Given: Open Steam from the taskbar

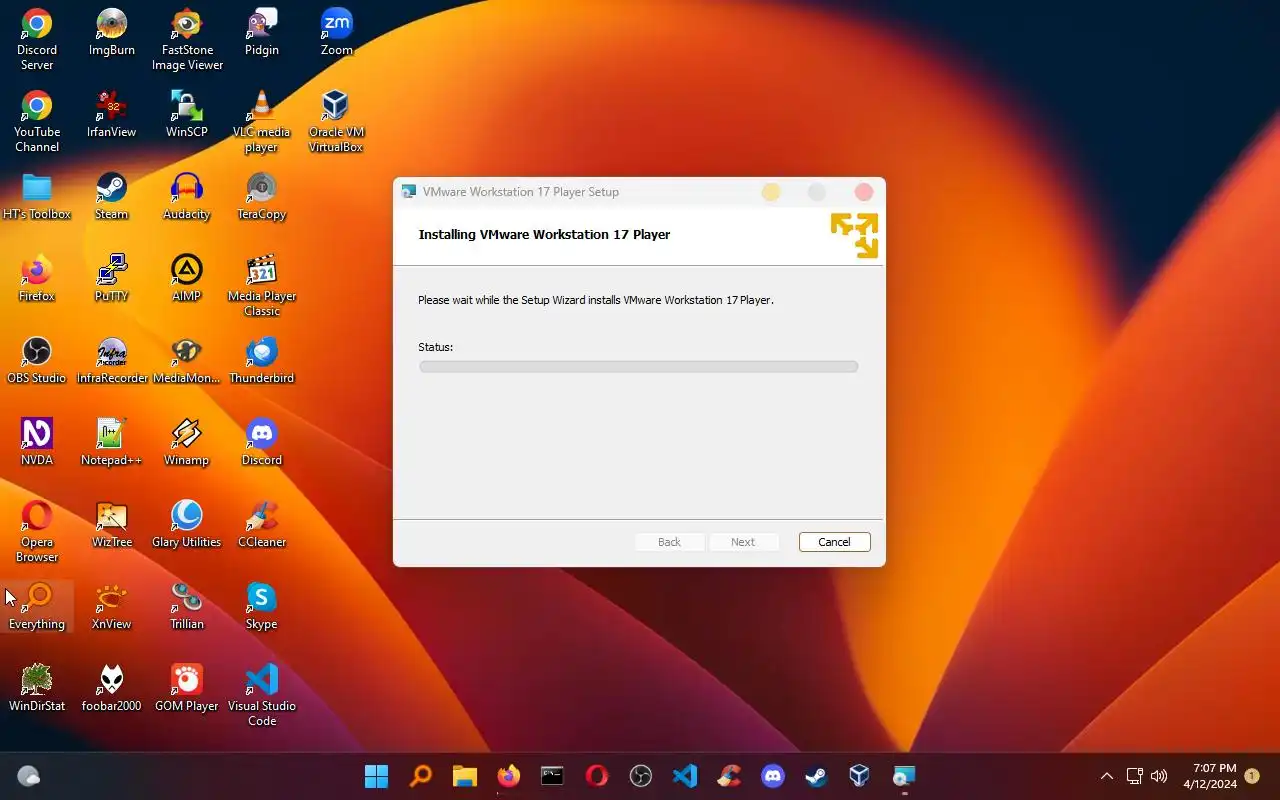Looking at the screenshot, I should (x=817, y=776).
